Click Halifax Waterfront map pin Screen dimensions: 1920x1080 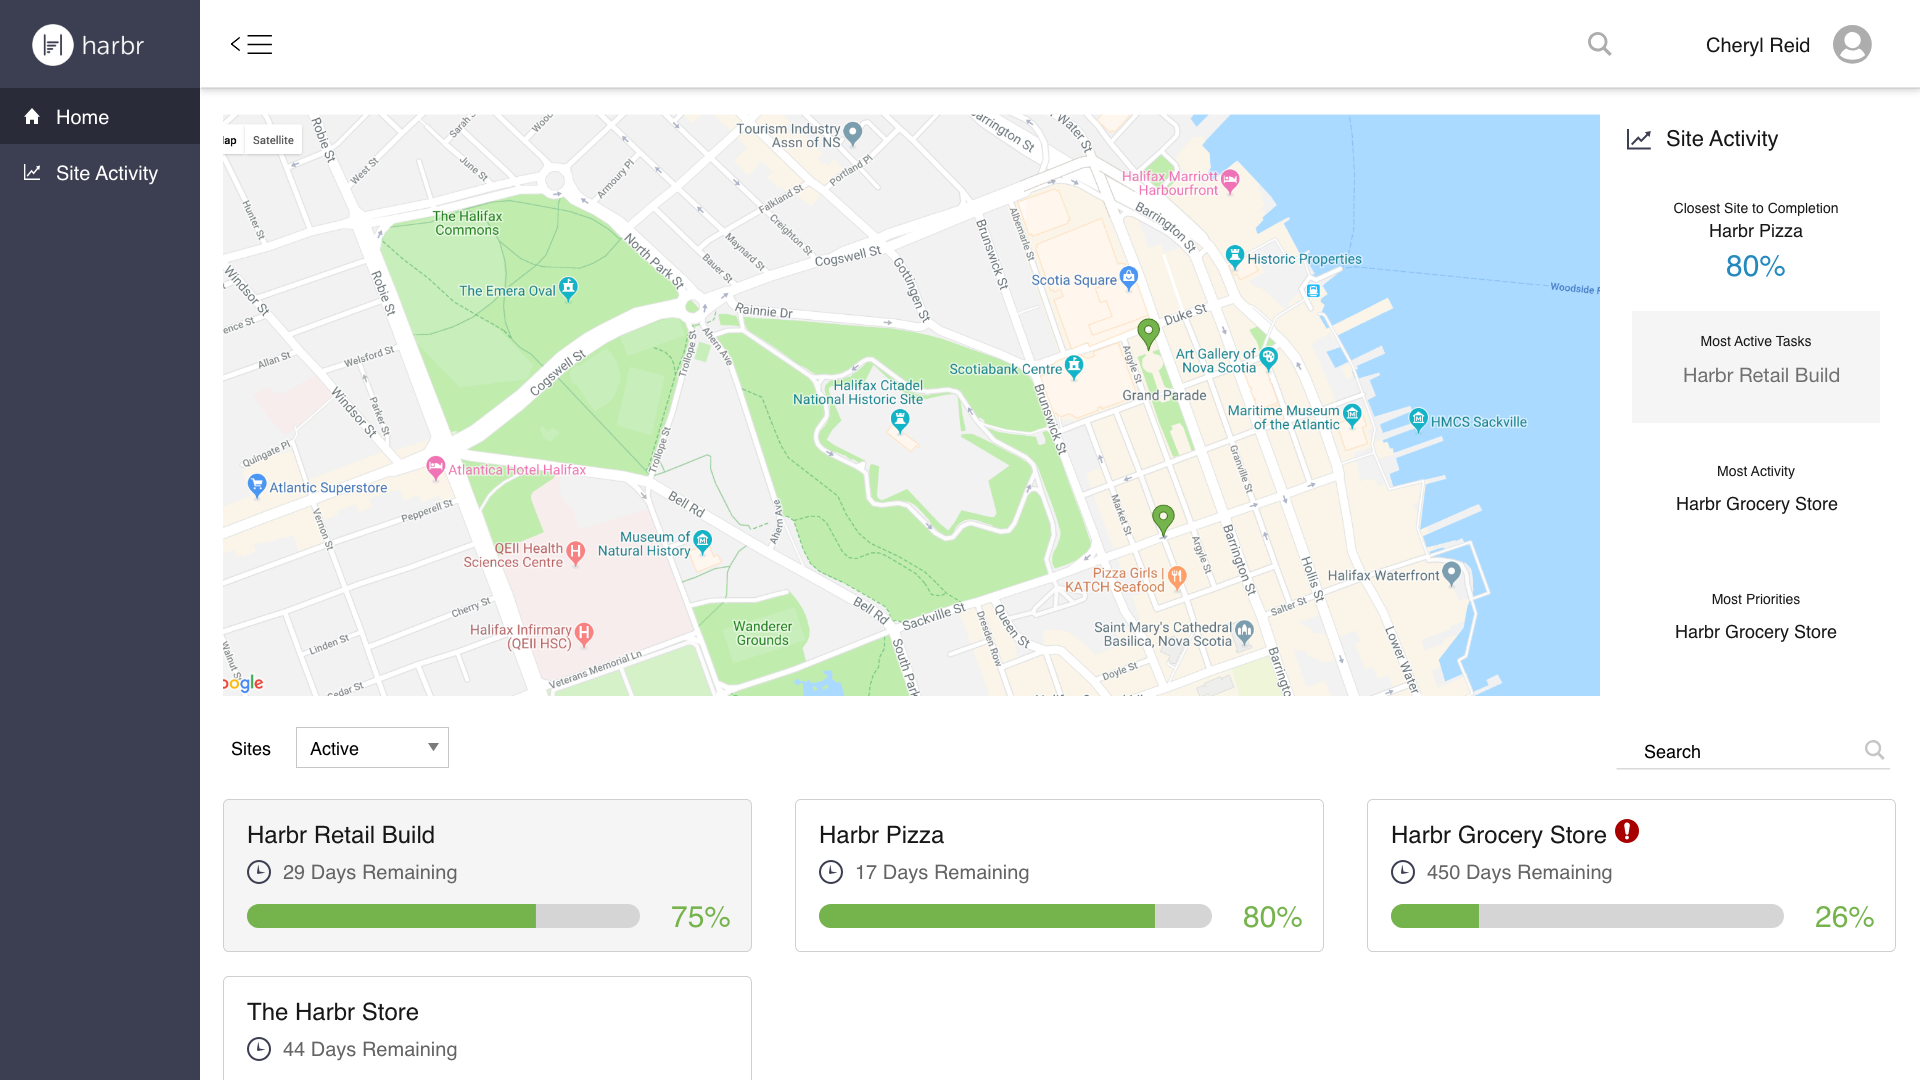point(1452,573)
